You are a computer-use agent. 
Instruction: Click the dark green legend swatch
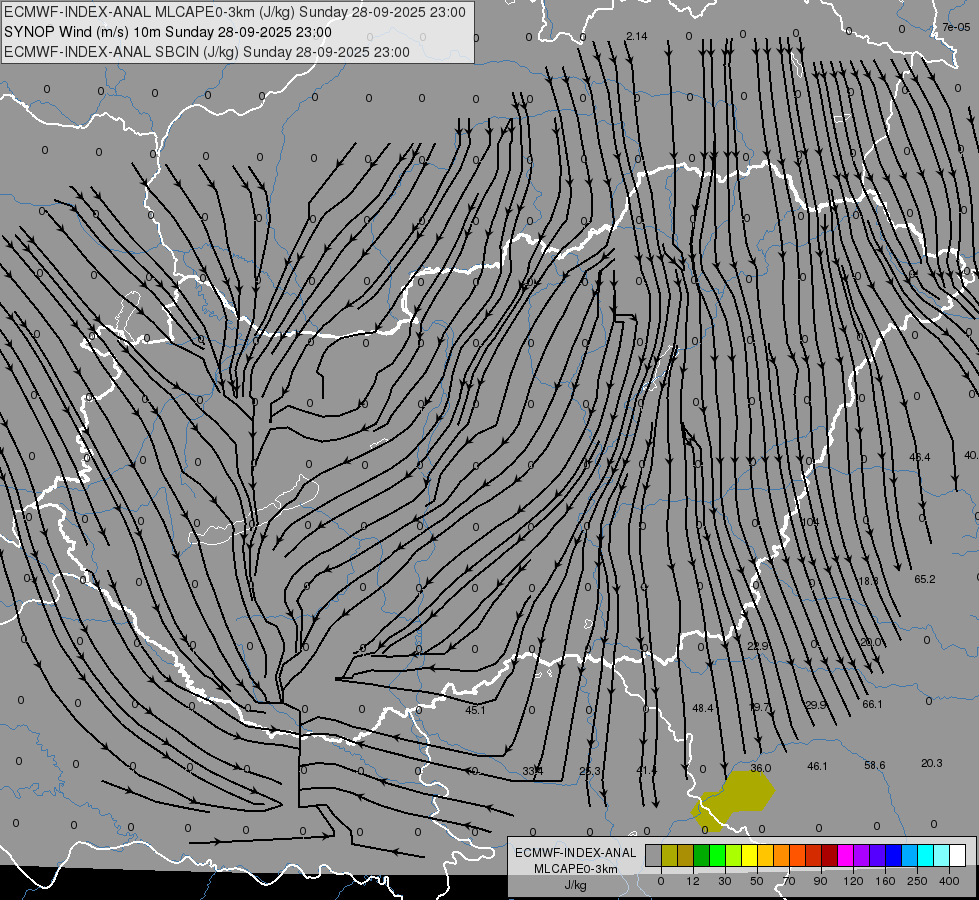pyautogui.click(x=702, y=855)
